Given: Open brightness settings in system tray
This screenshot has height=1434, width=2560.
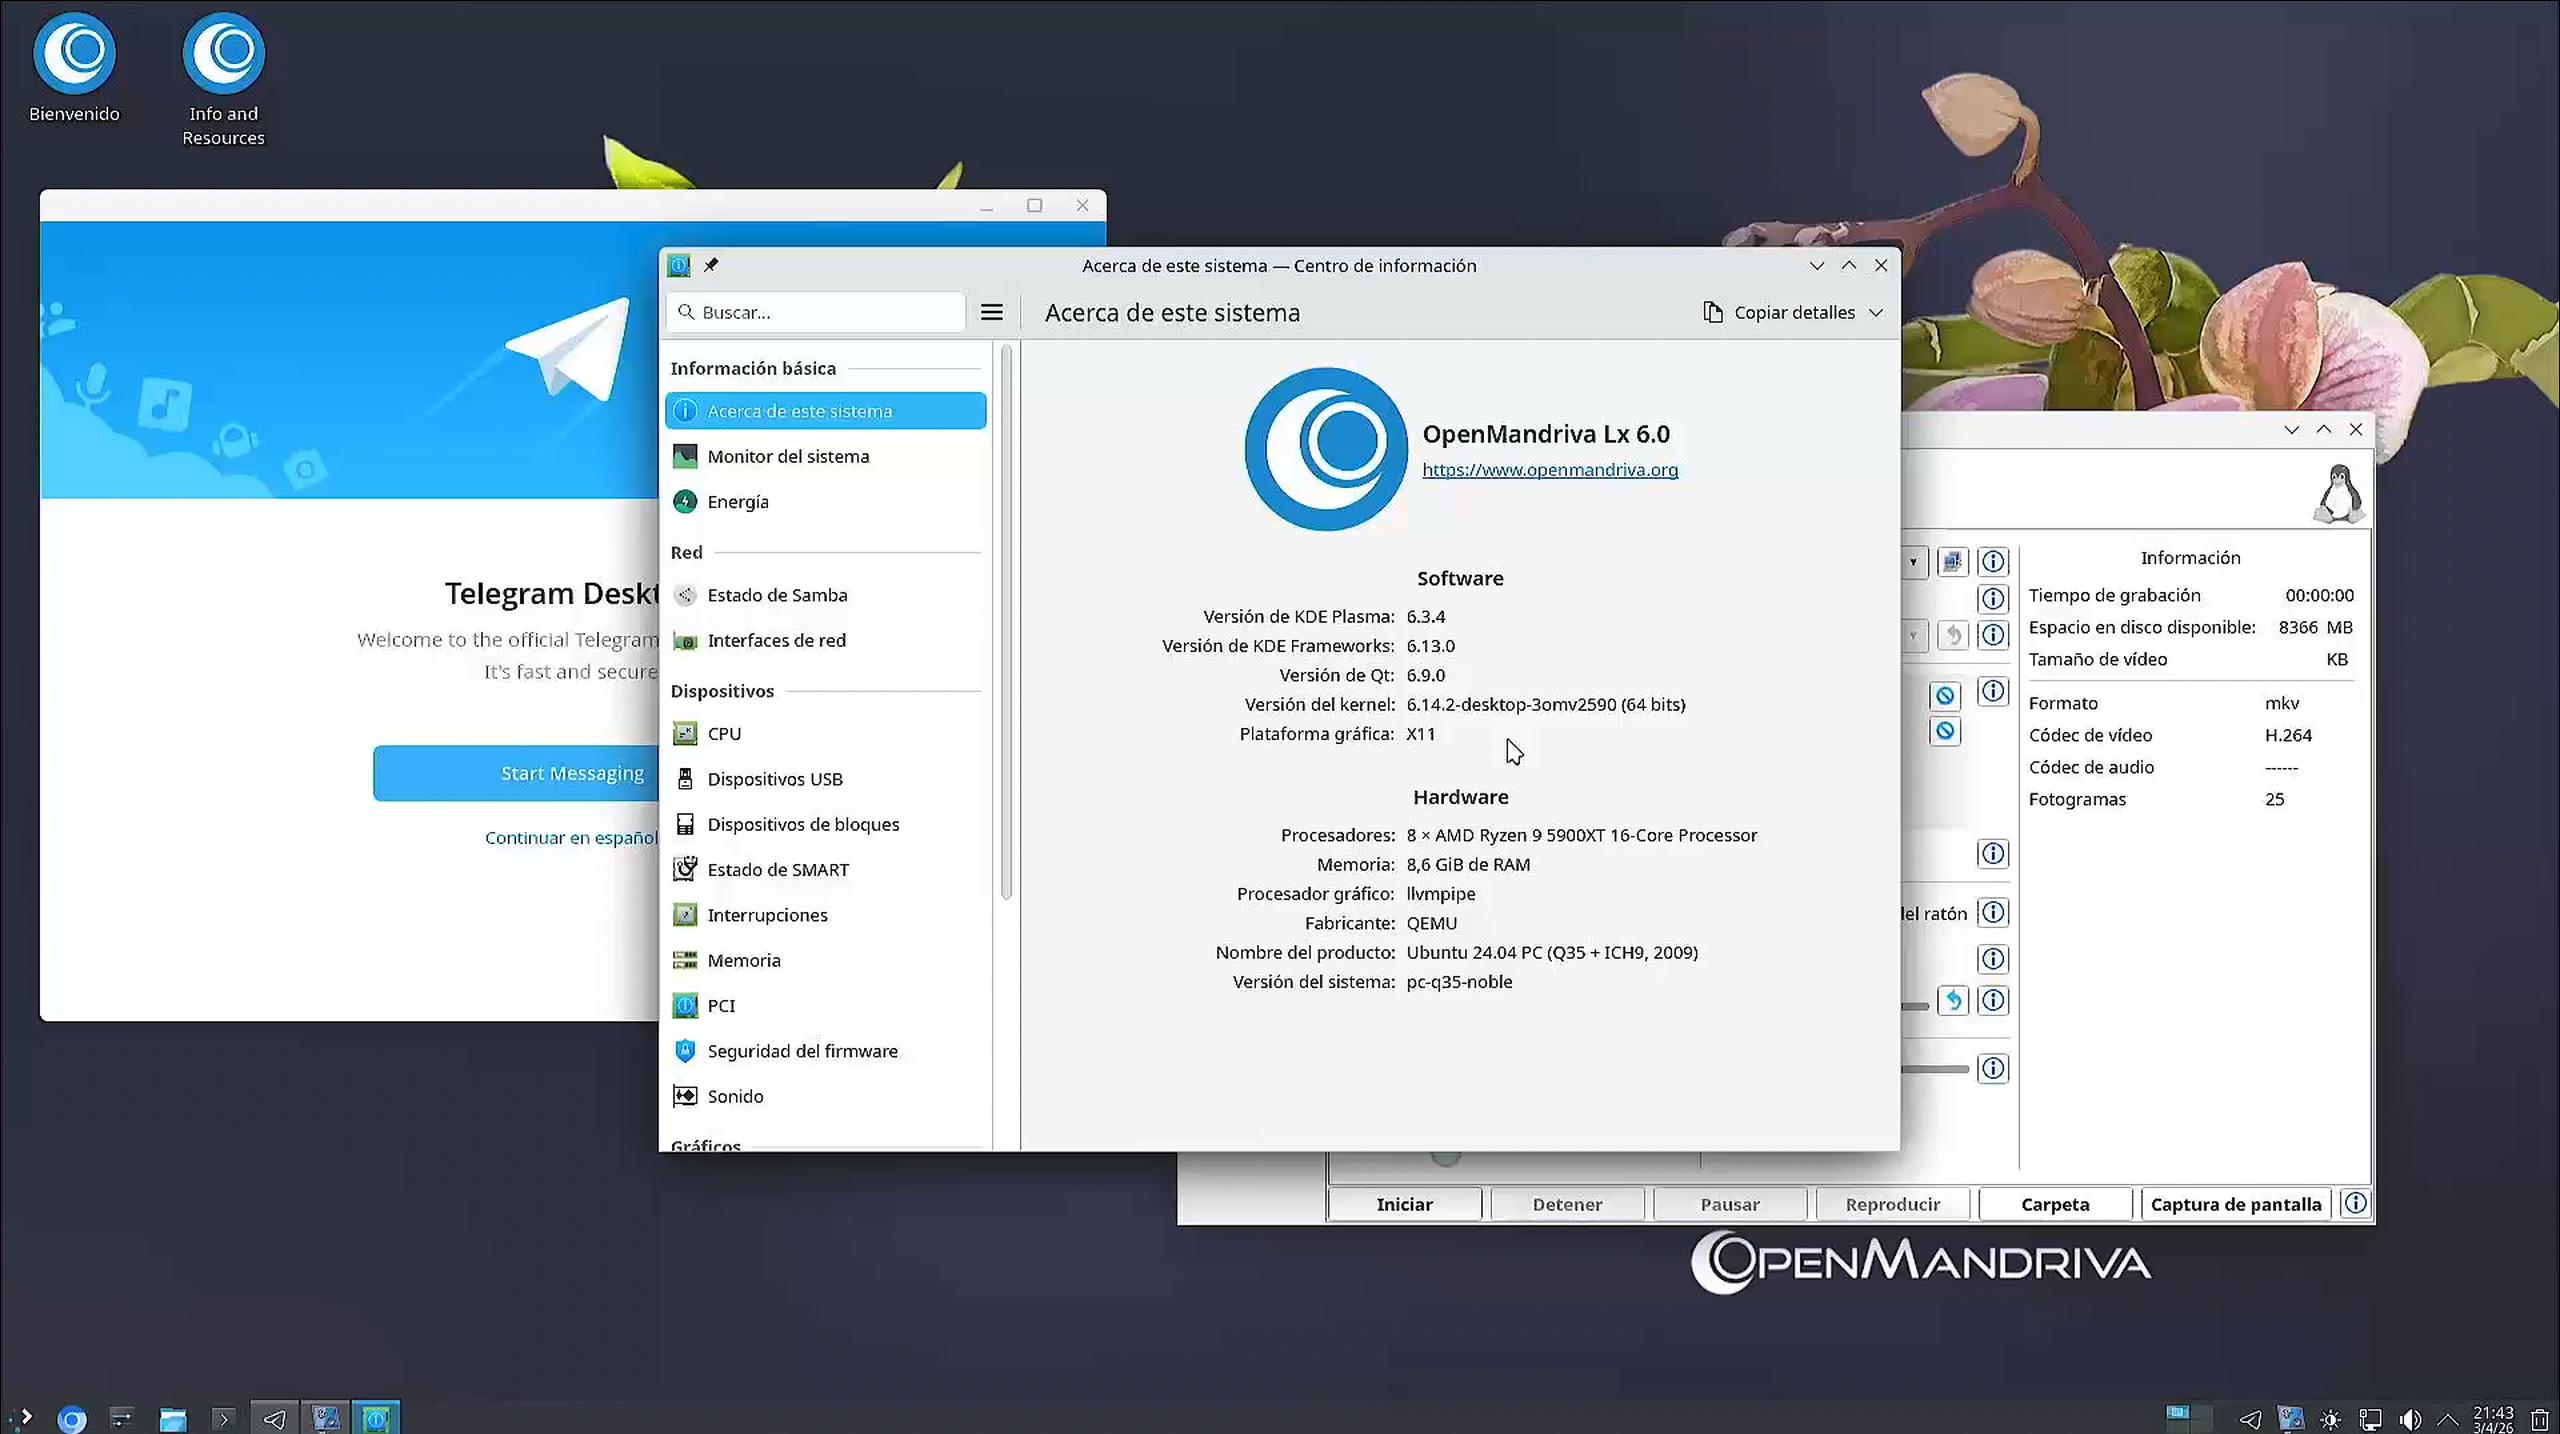Looking at the screenshot, I should point(2330,1418).
